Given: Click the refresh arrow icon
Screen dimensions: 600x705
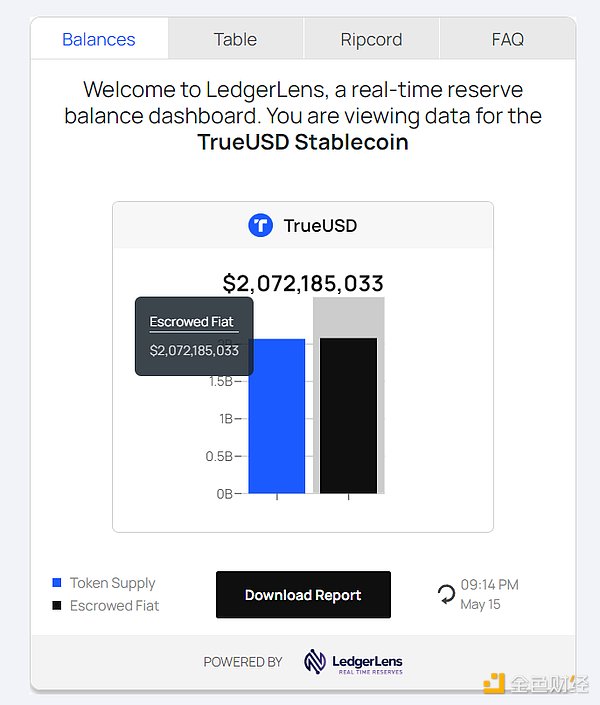Looking at the screenshot, I should click(x=446, y=595).
